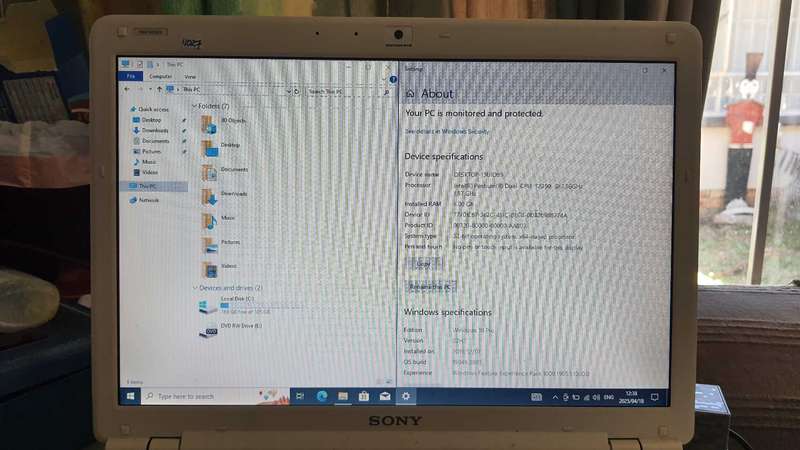Click the This PC address bar path
The image size is (800, 450).
pyautogui.click(x=192, y=89)
